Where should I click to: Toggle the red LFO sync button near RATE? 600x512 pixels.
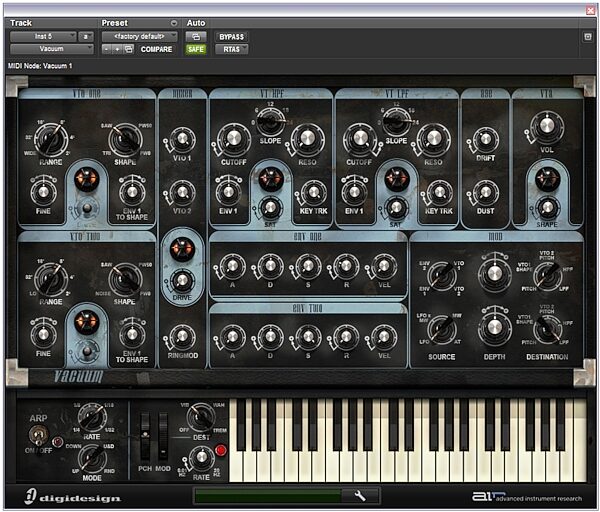[221, 450]
